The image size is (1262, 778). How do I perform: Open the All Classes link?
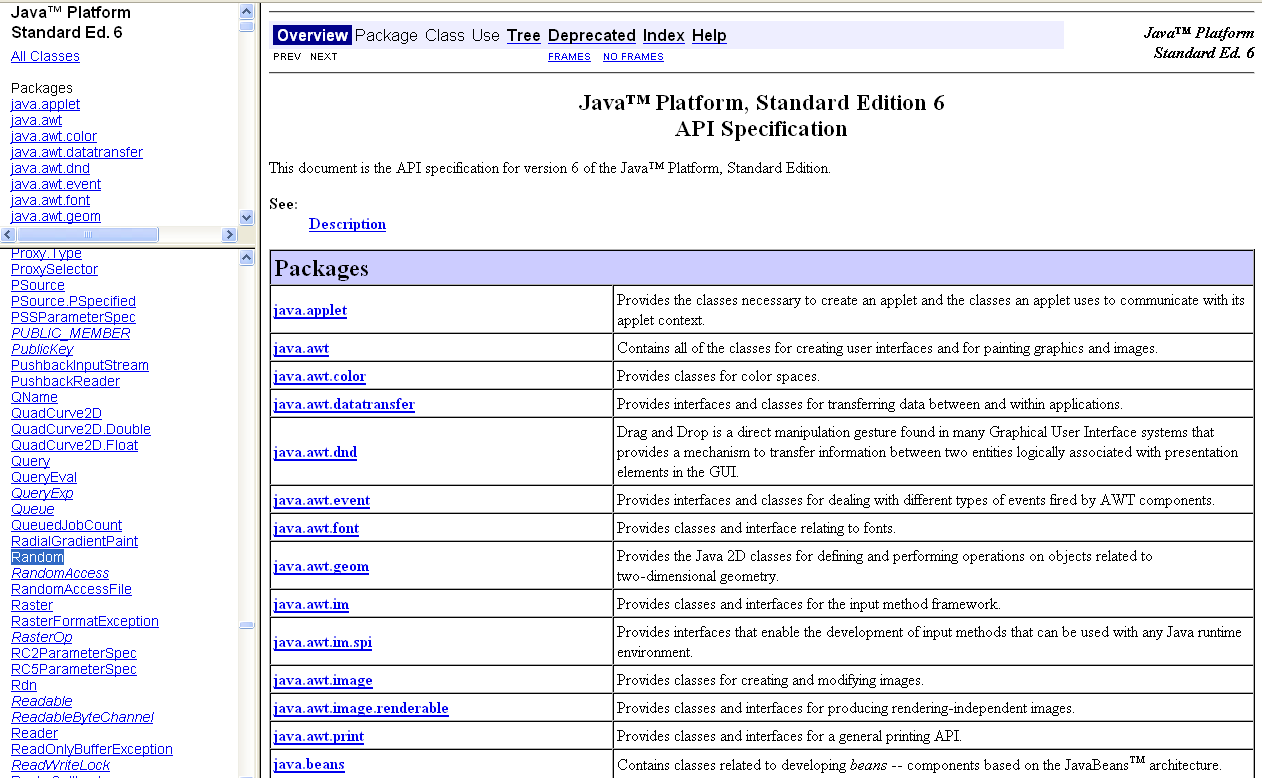point(45,56)
